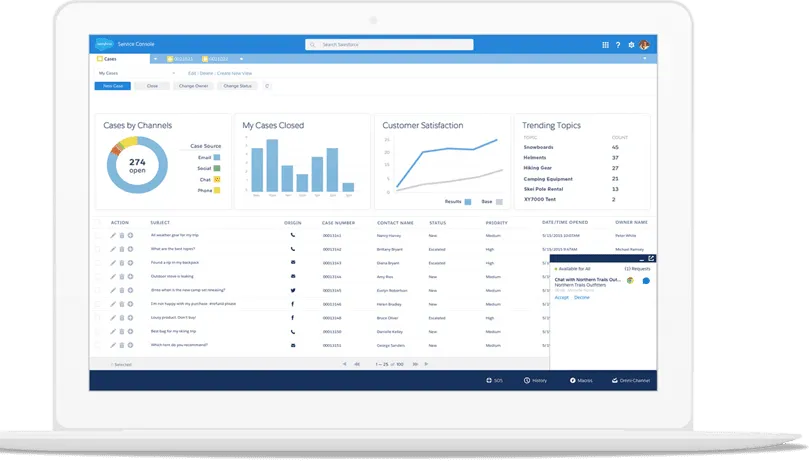Click plus icon on 'Best bag for my skiing trip' row
The image size is (810, 461).
click(130, 331)
